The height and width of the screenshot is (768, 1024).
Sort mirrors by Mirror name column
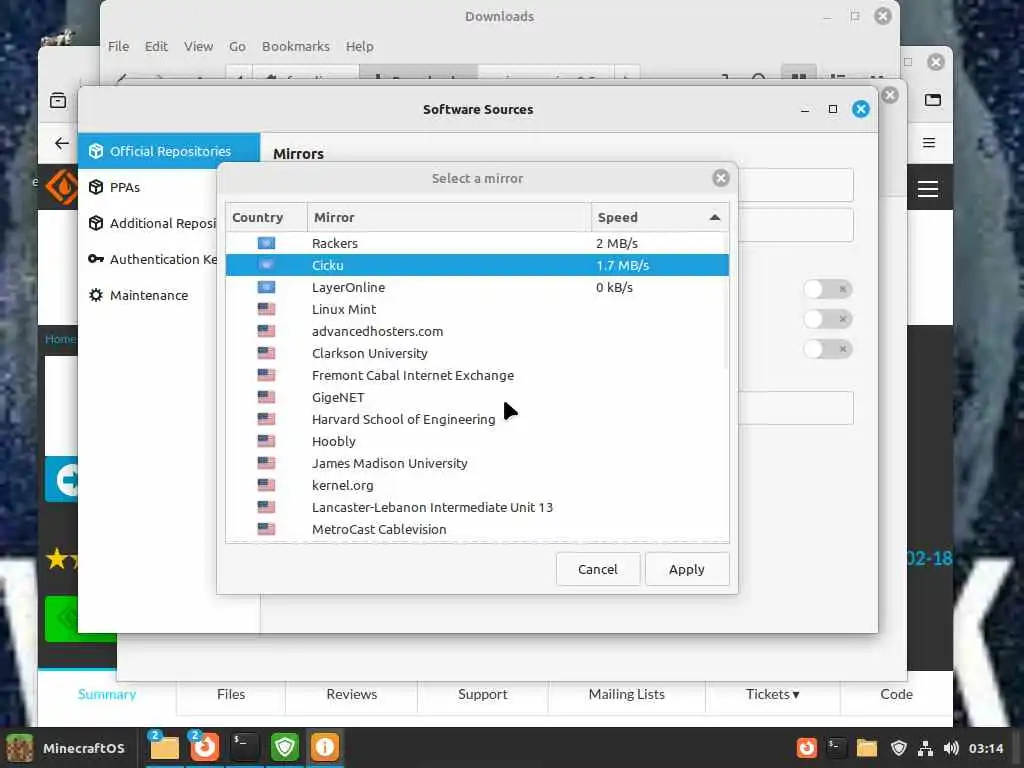[449, 217]
